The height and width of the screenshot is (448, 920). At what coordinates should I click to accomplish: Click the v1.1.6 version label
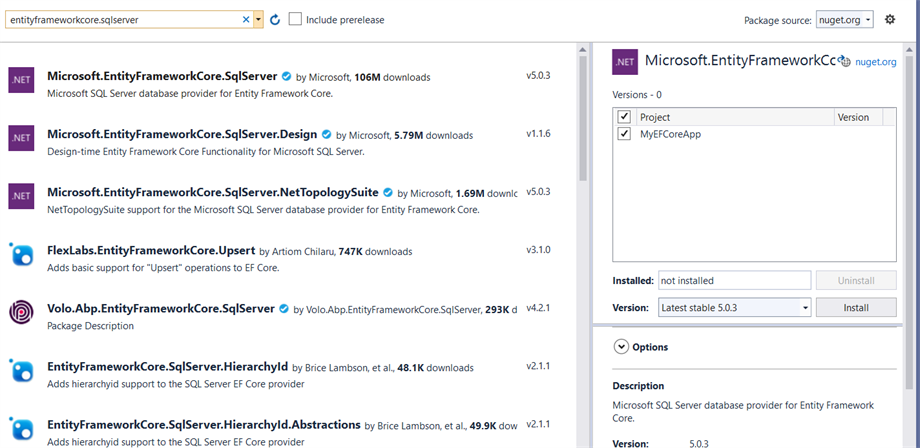[538, 134]
